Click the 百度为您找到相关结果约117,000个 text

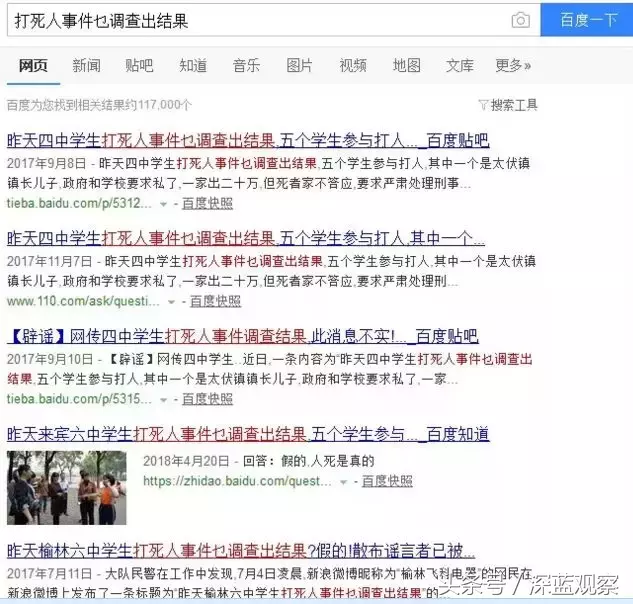(99, 105)
